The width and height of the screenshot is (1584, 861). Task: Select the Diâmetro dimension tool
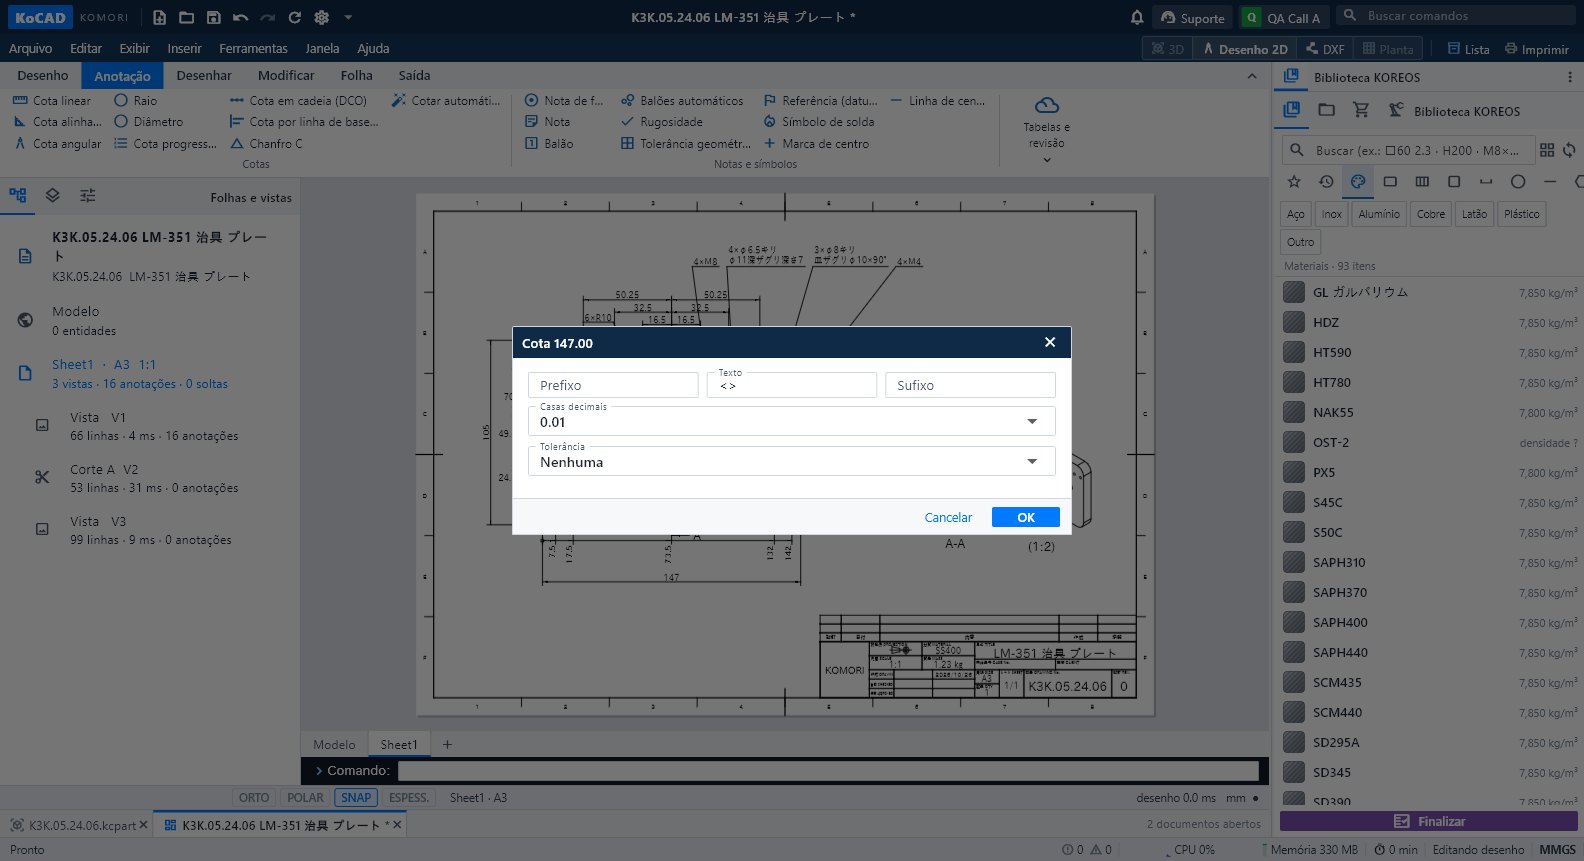click(149, 121)
